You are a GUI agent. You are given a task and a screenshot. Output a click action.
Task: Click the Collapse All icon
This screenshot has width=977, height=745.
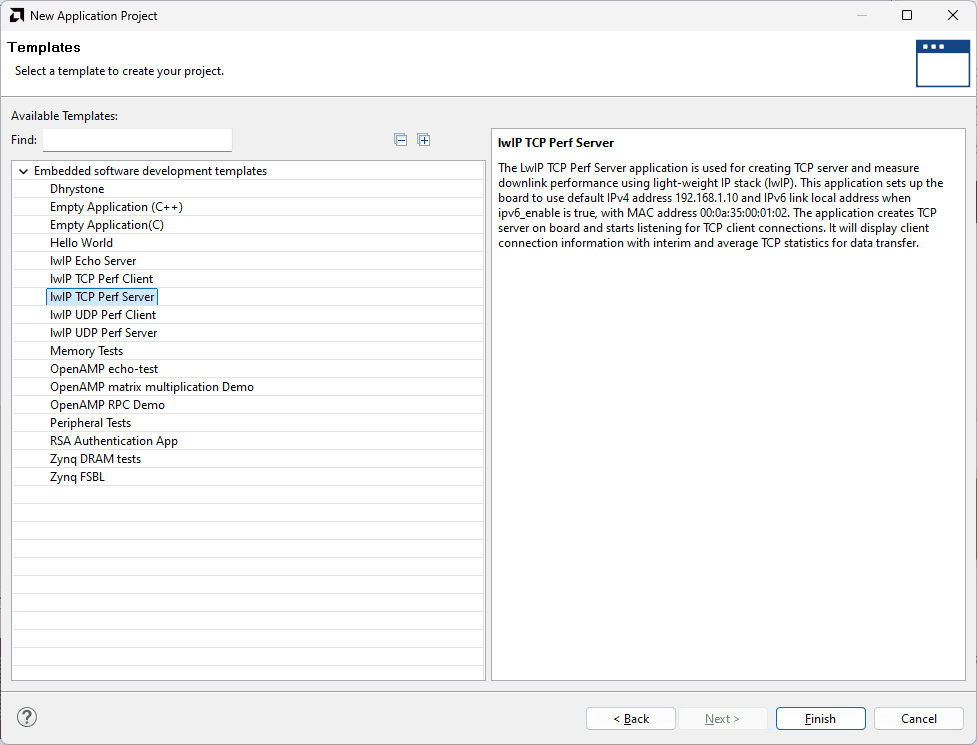(x=401, y=140)
